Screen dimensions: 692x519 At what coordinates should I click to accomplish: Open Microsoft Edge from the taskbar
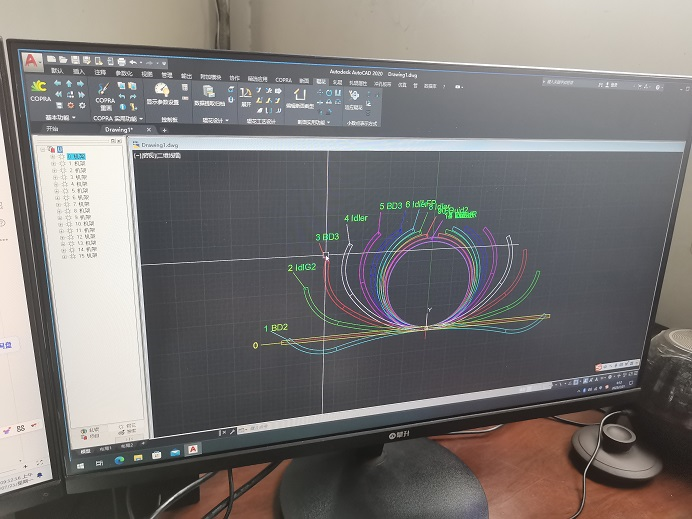tap(119, 460)
